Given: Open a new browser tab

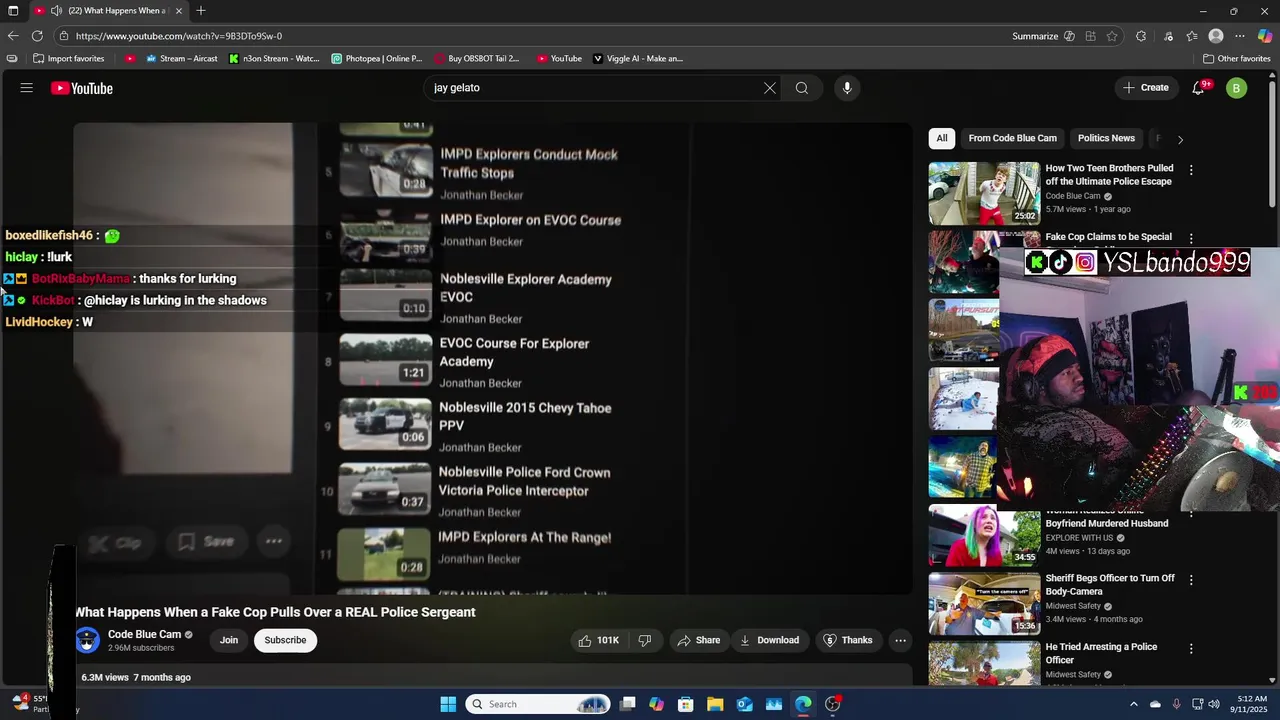Looking at the screenshot, I should pos(201,11).
